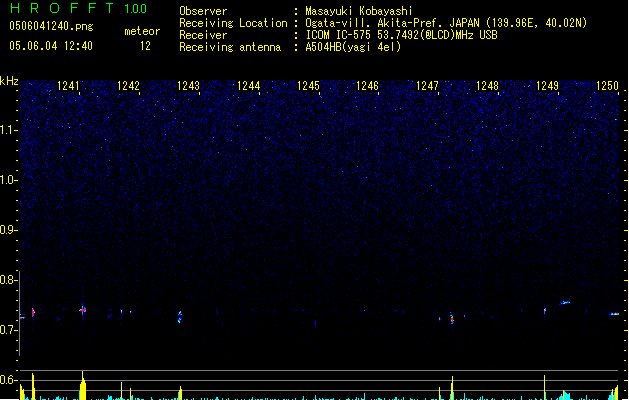Click the meteor count value 12
The width and height of the screenshot is (629, 400).
pyautogui.click(x=145, y=46)
